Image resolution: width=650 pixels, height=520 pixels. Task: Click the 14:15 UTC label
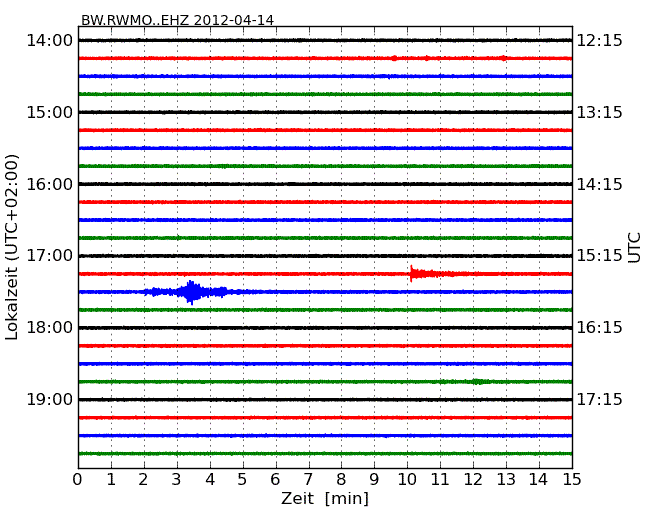600,184
